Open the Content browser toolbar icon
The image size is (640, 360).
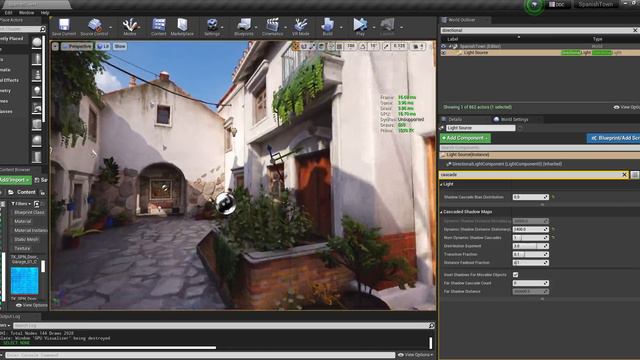click(x=159, y=25)
